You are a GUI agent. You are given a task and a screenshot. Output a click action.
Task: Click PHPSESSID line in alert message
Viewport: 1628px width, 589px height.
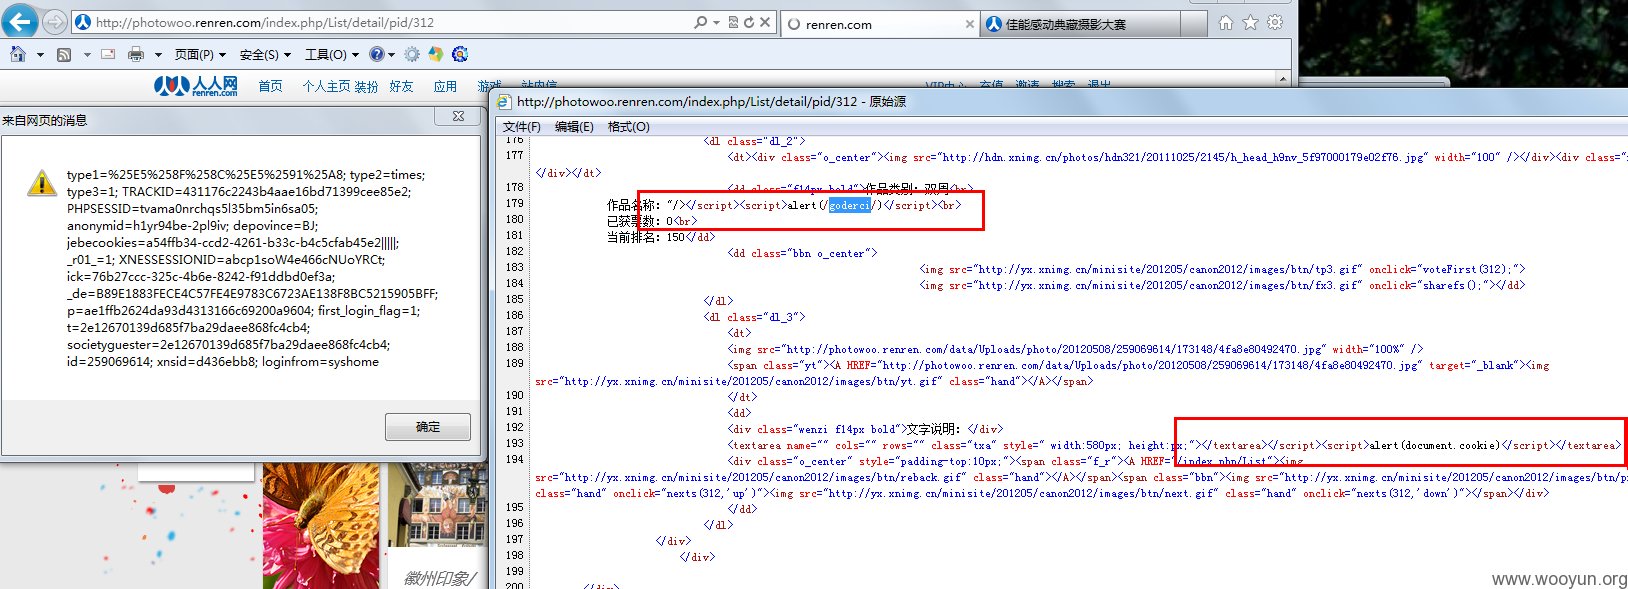pos(192,209)
